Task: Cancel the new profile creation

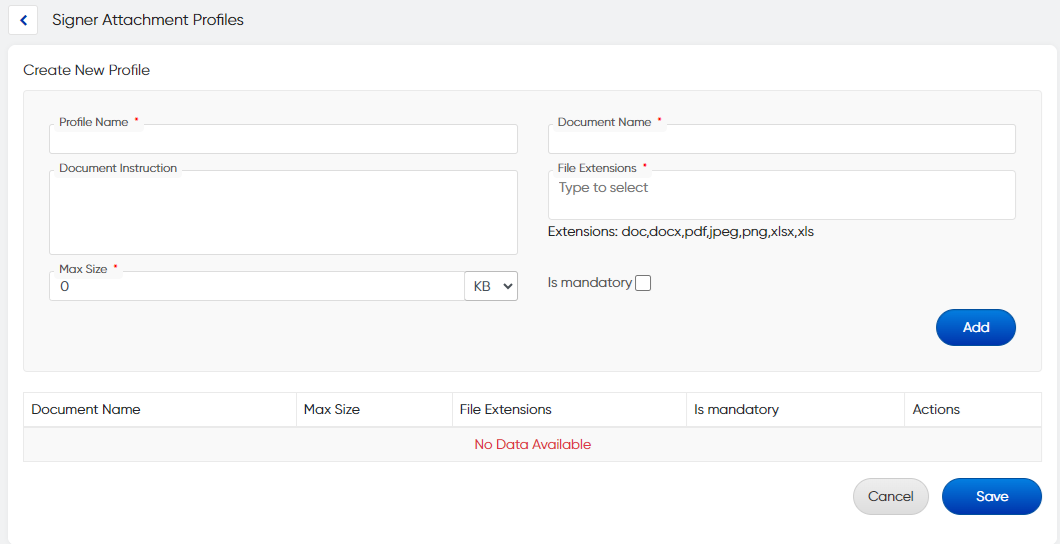Action: click(890, 496)
